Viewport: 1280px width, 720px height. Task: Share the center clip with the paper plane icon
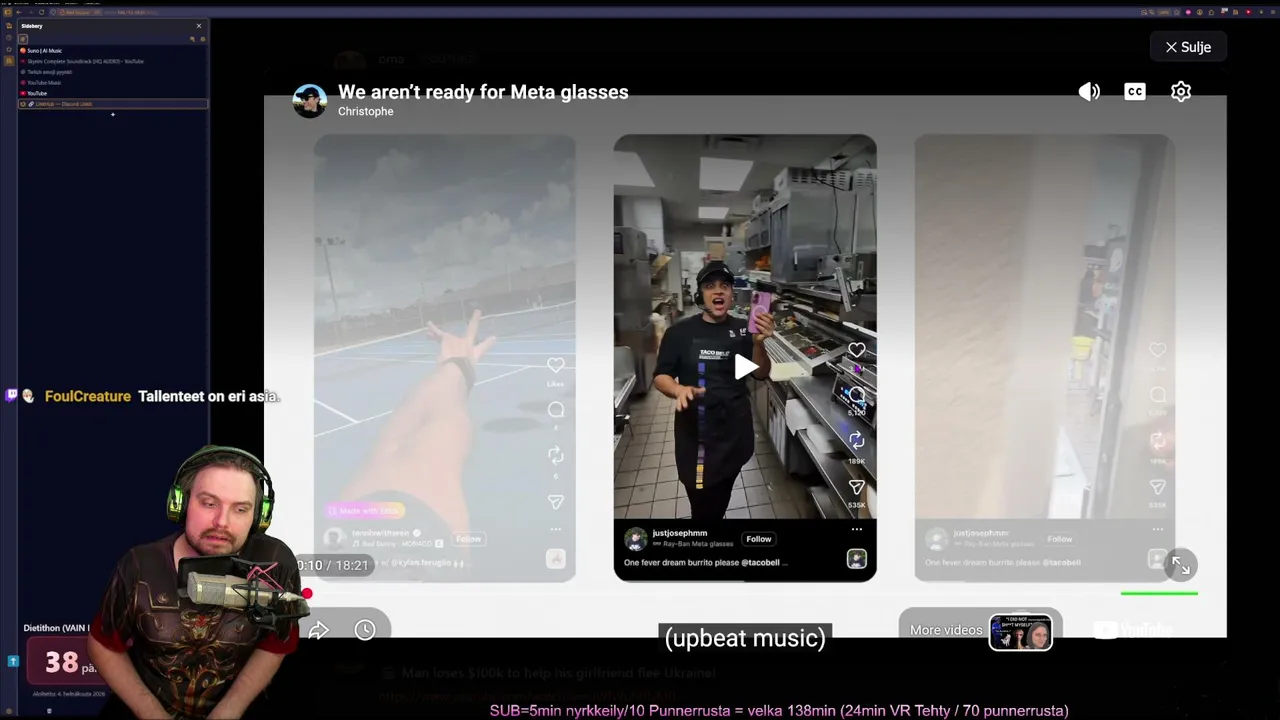(x=857, y=486)
